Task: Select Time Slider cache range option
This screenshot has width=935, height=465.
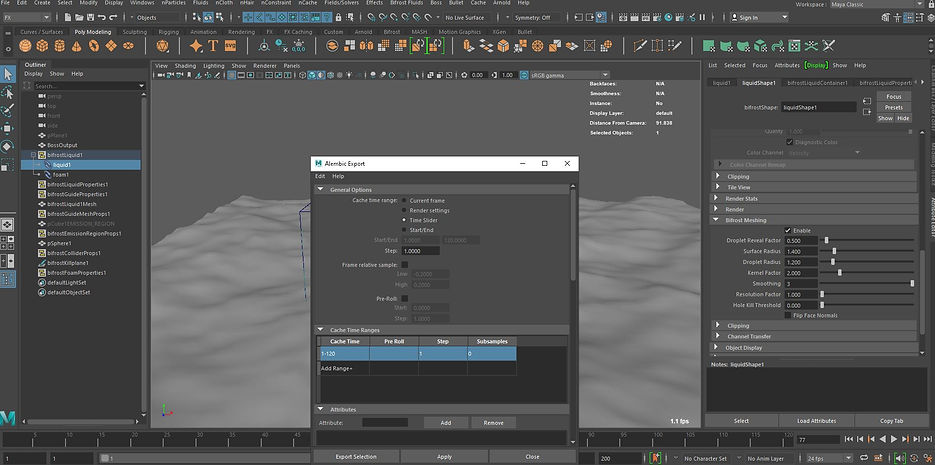Action: pos(405,220)
